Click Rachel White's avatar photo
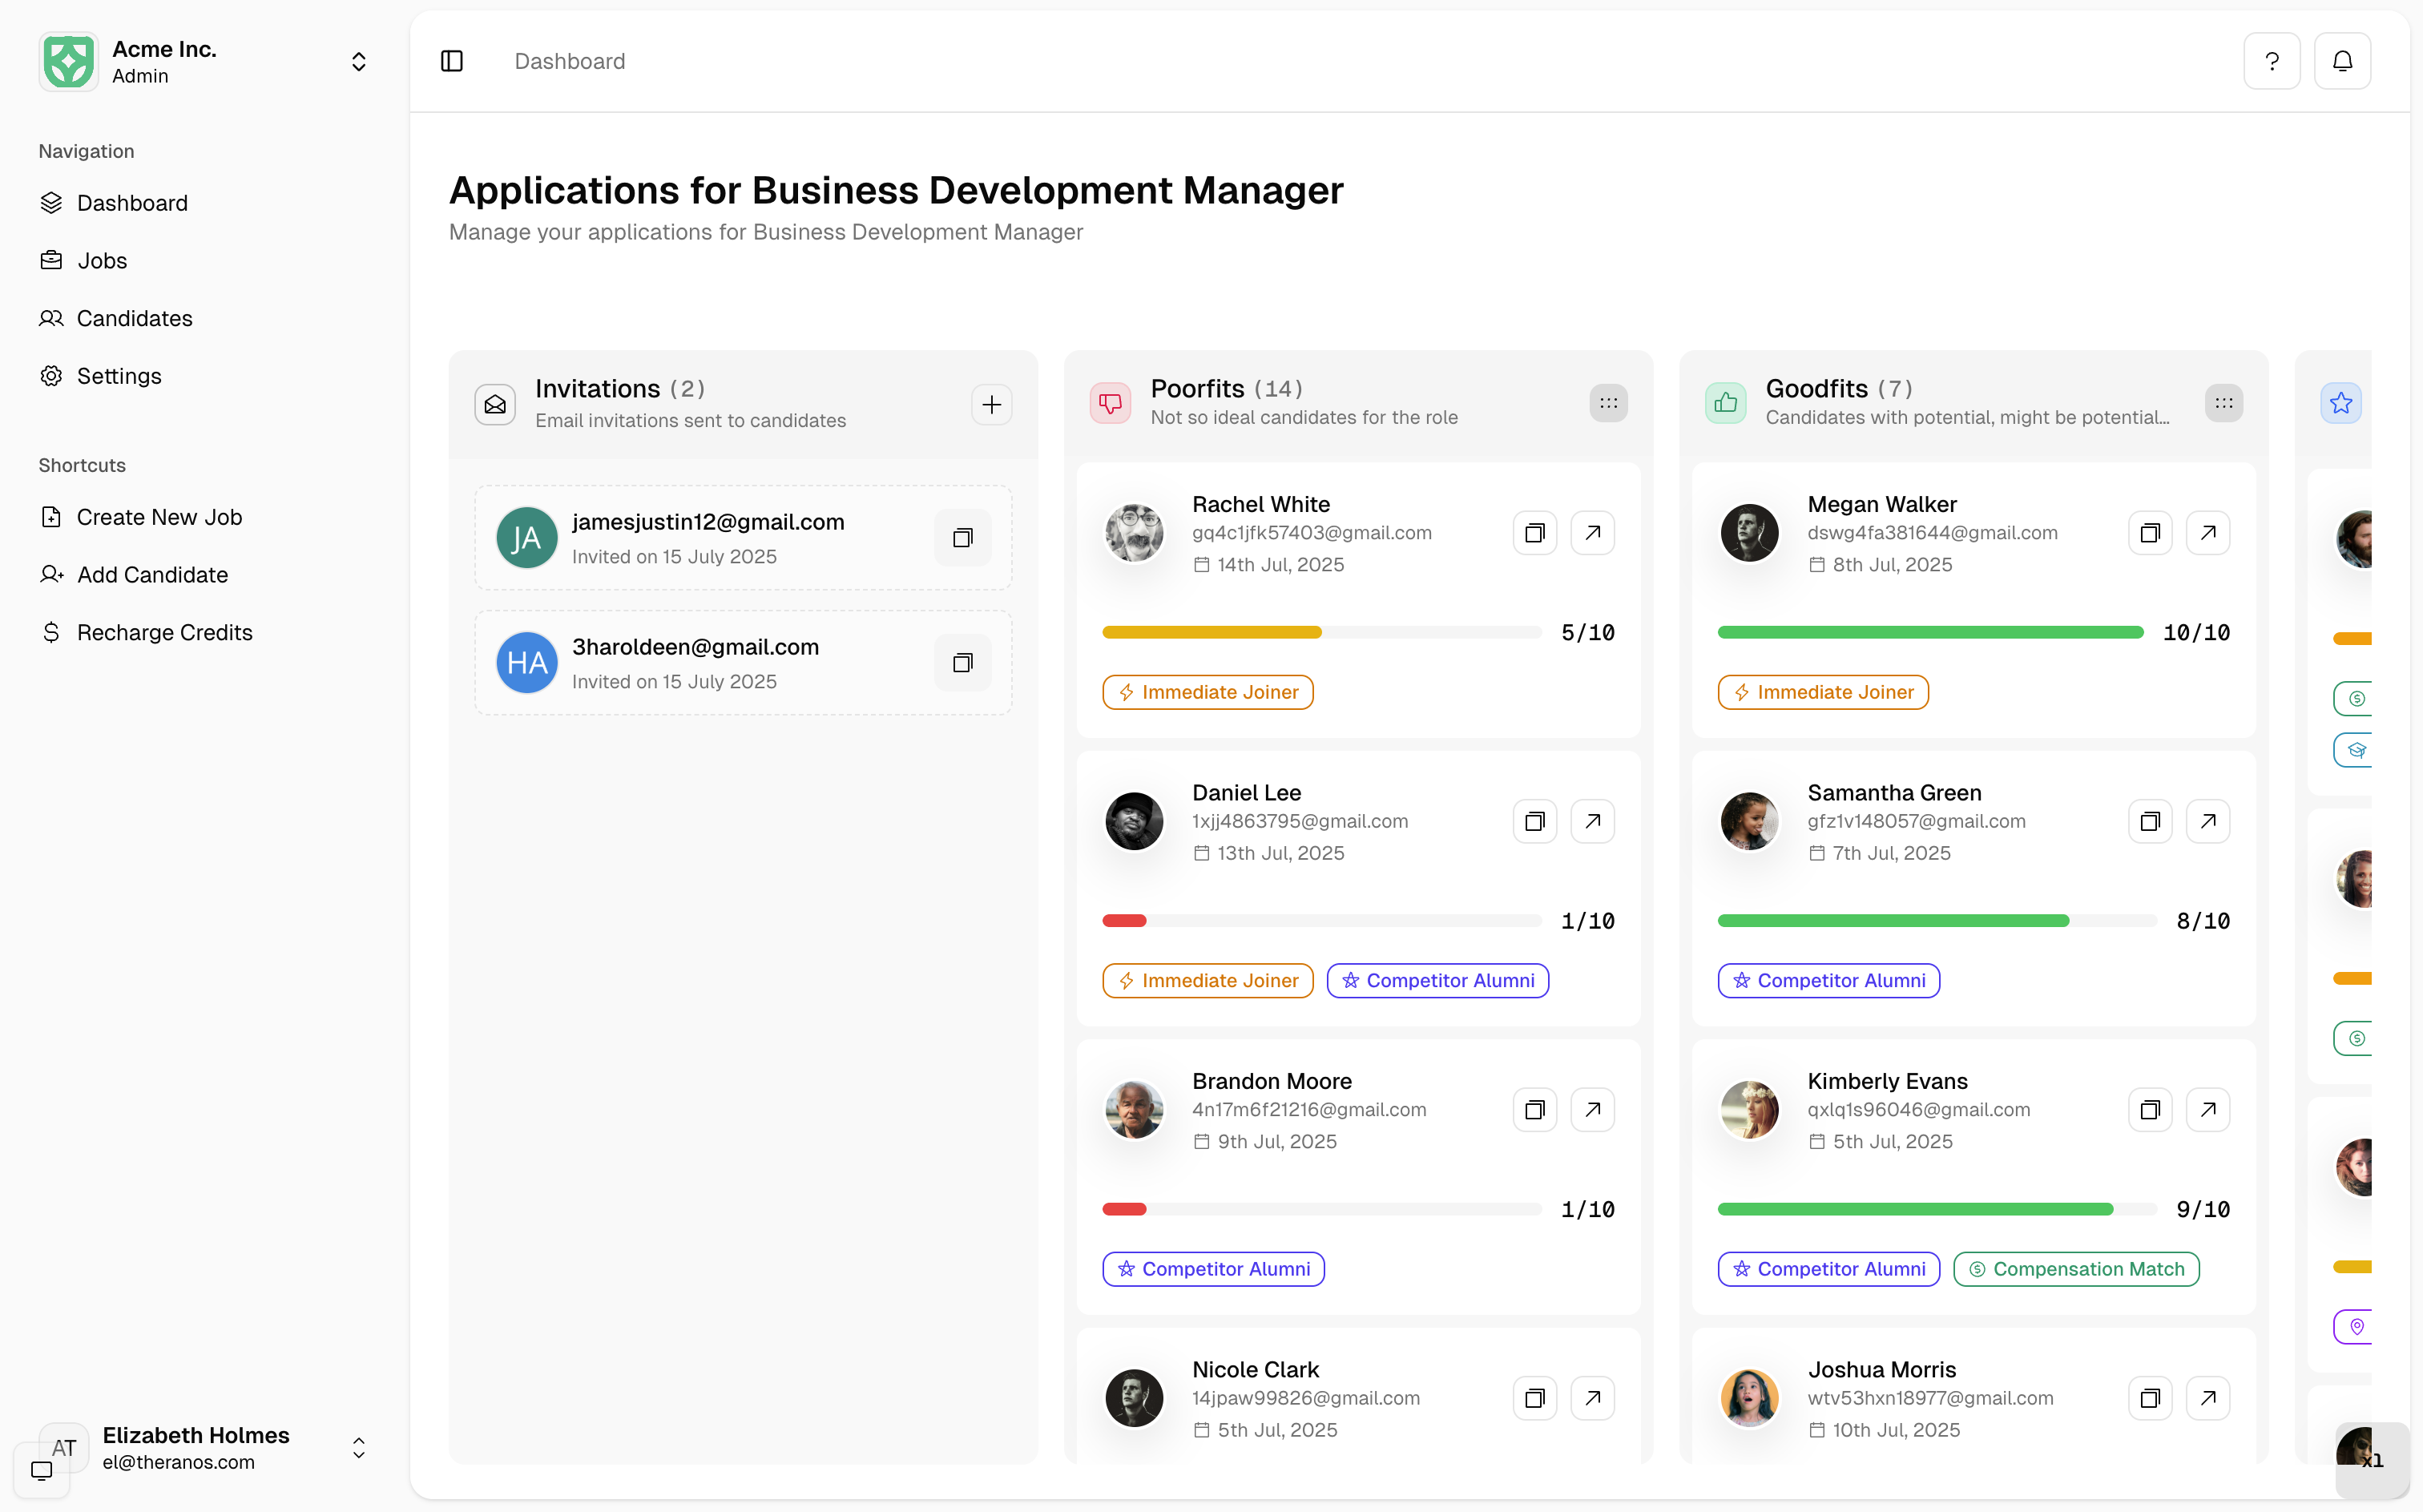This screenshot has width=2423, height=1512. point(1134,533)
